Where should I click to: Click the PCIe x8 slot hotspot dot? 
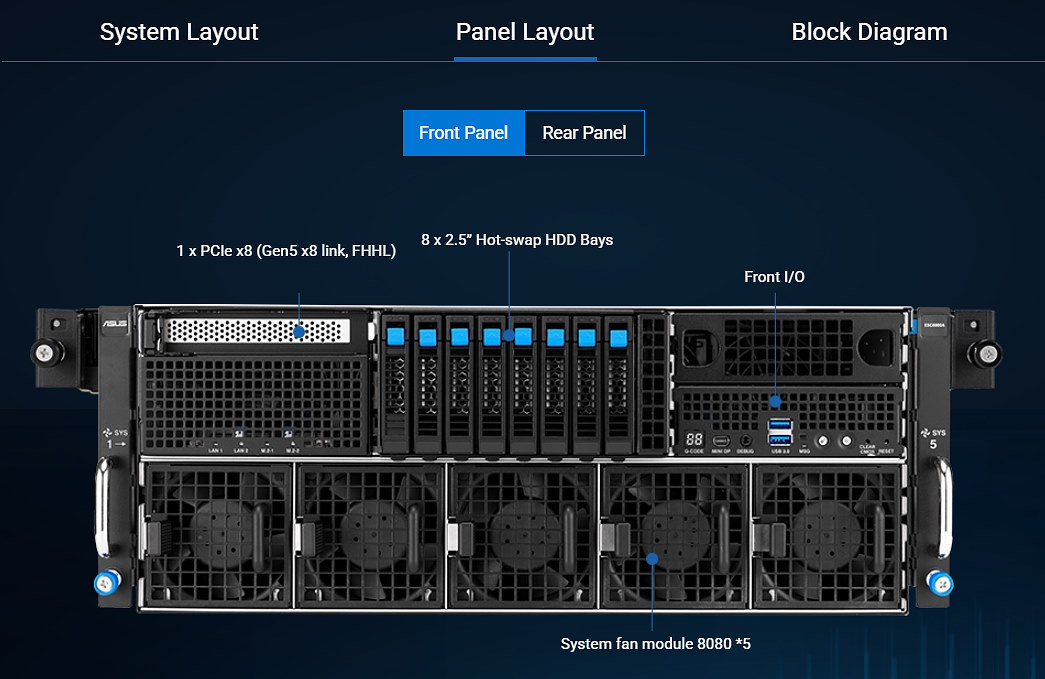coord(300,331)
